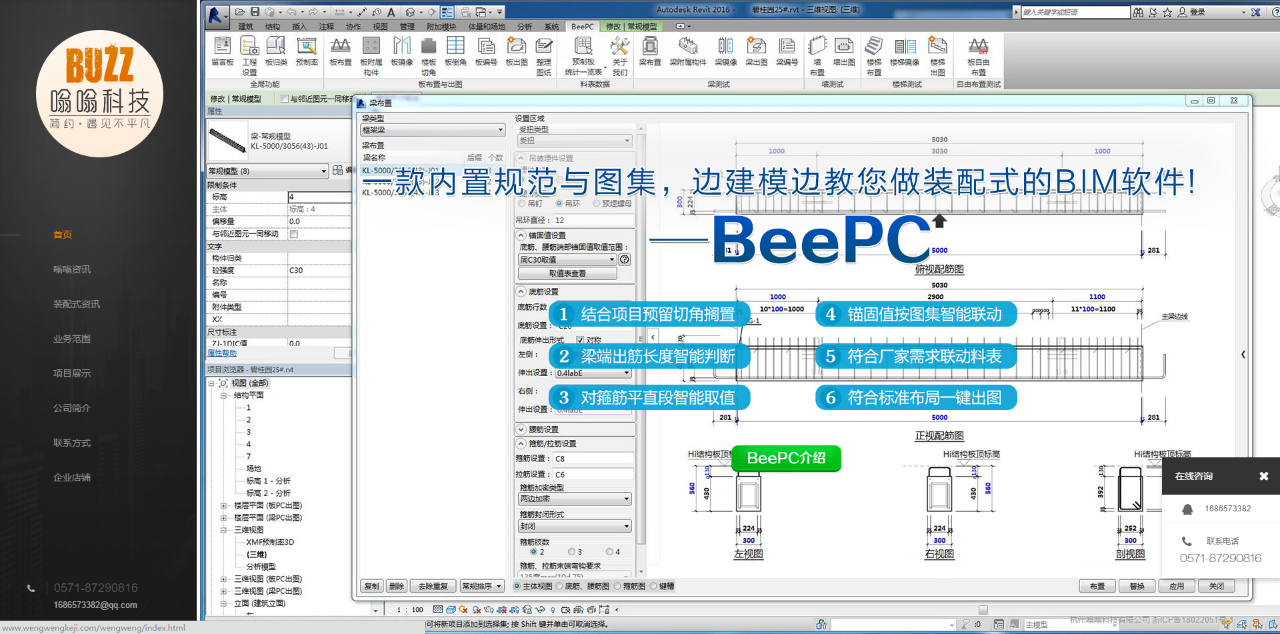Open 预制板统计一览表 dropdown tool

click(583, 56)
